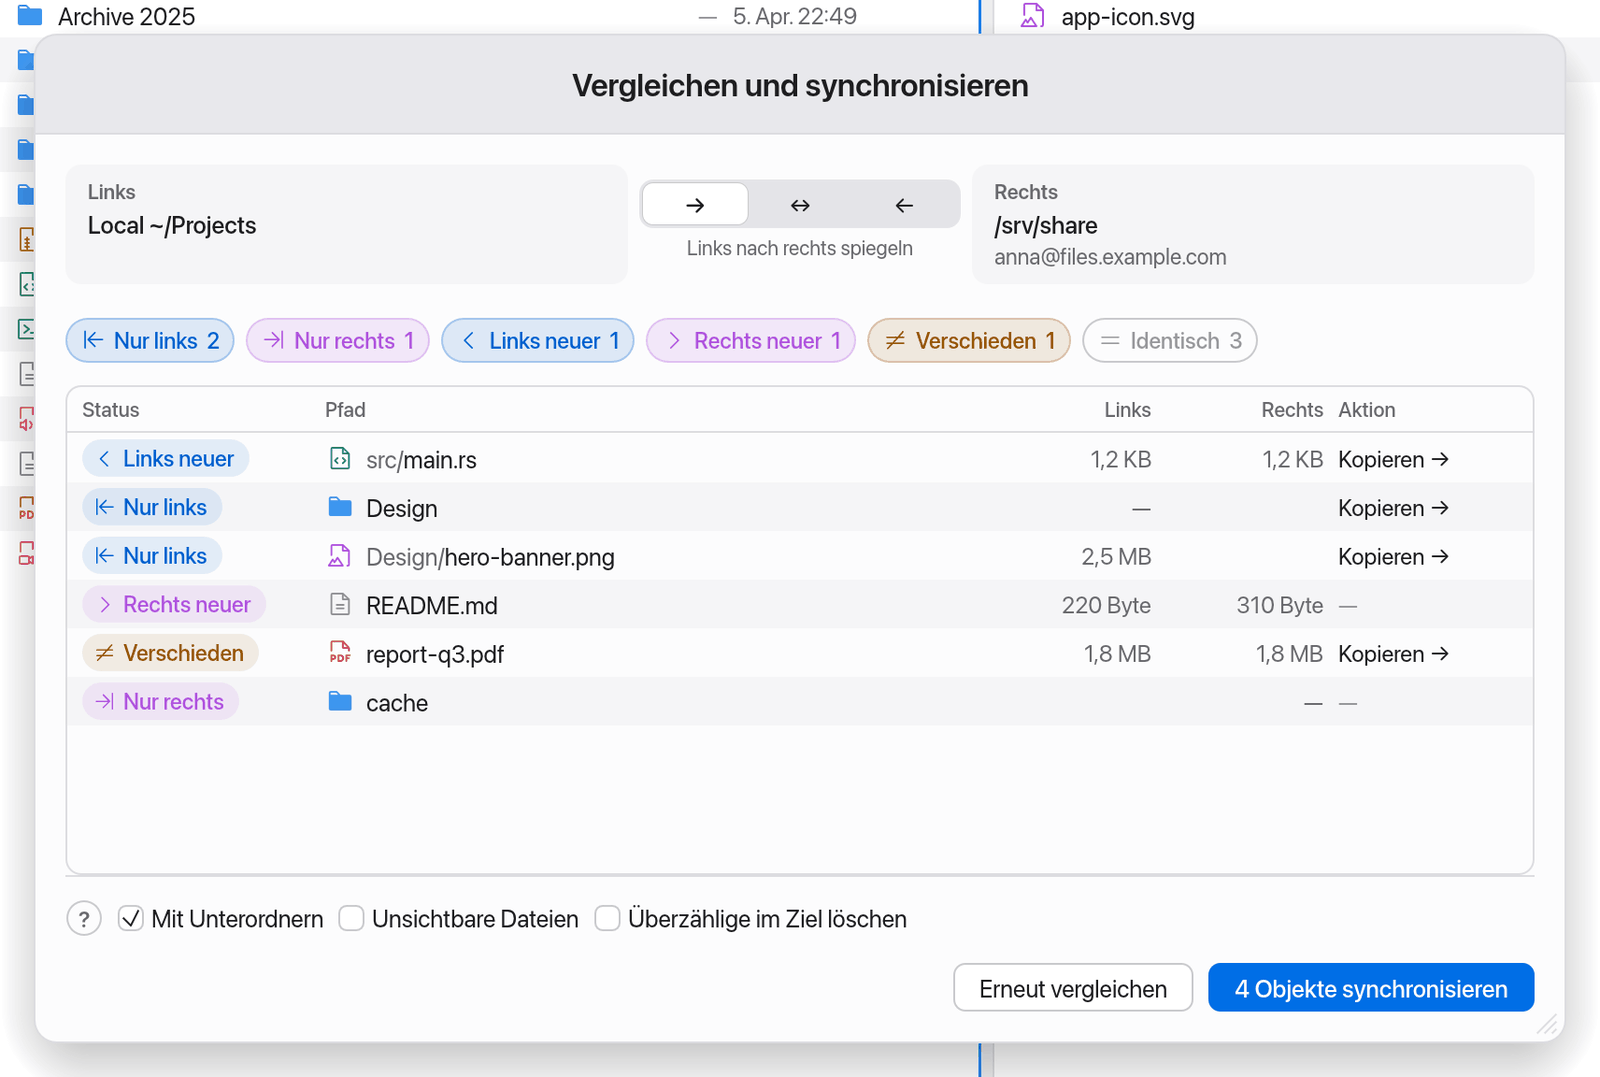Click the Archive 2025 folder icon behind dialog

pos(30,16)
